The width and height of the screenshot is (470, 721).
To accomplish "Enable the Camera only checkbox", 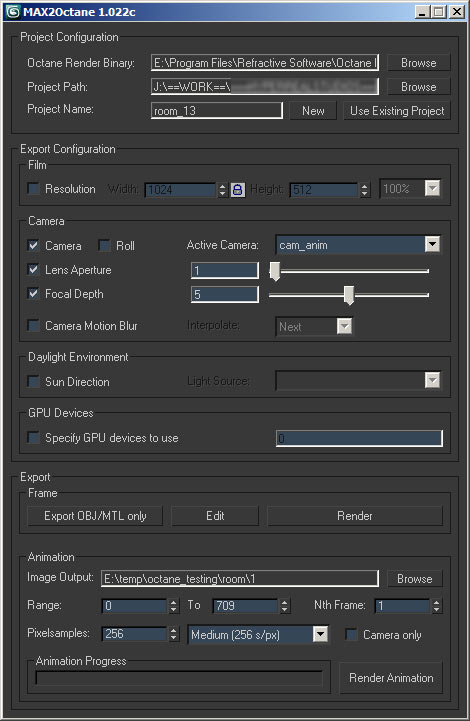I will (x=351, y=635).
